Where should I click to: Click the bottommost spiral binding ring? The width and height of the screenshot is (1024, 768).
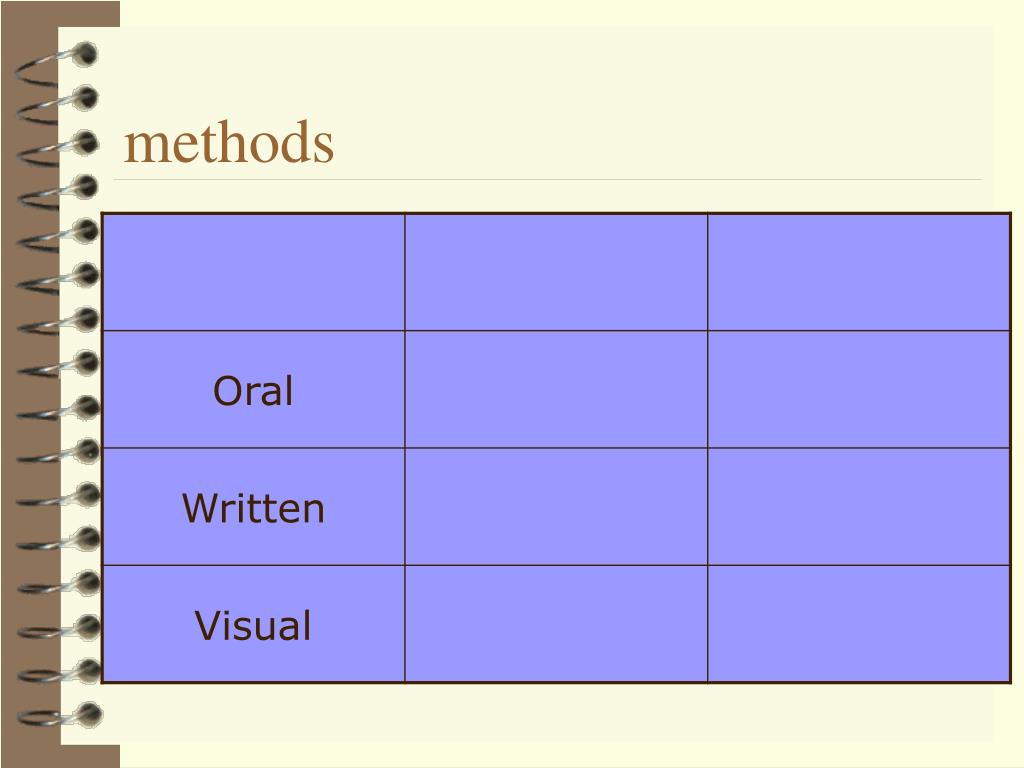pos(60,716)
